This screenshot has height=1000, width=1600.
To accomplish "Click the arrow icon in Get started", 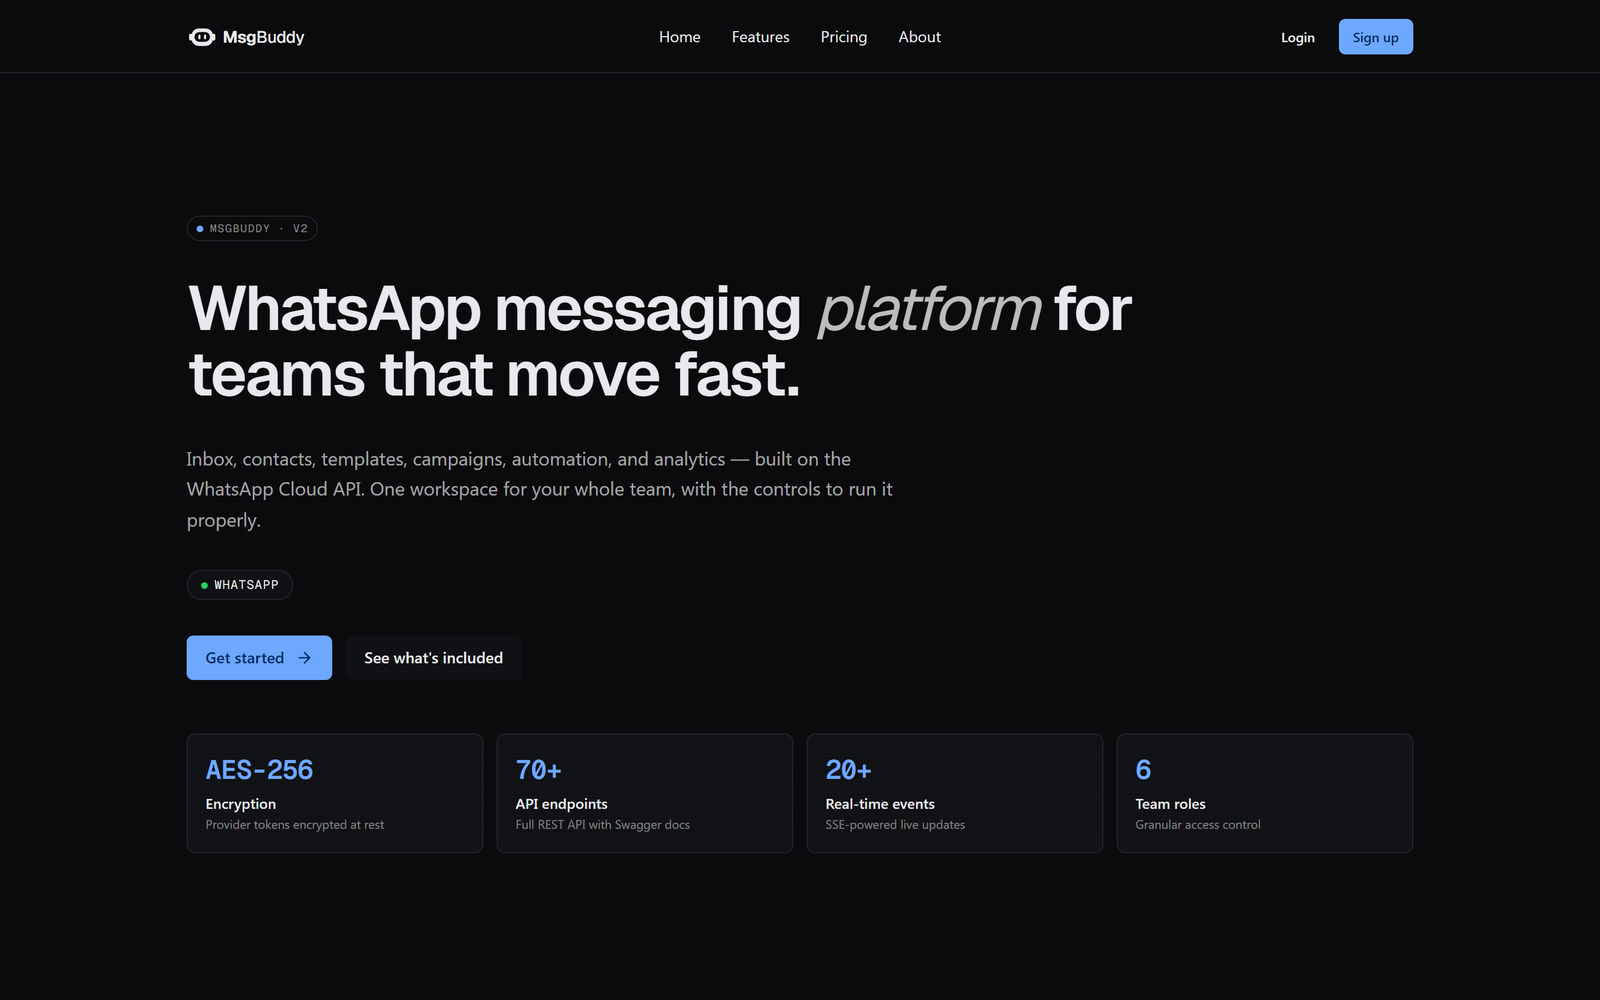I will tap(305, 658).
